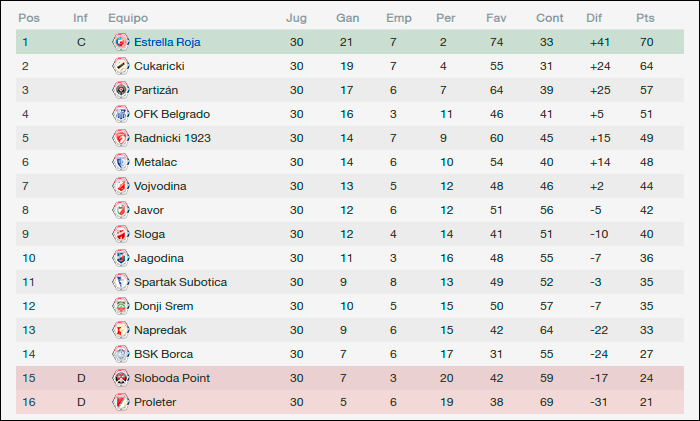Image resolution: width=700 pixels, height=421 pixels.
Task: Click the Napredak team name
Action: pos(160,330)
